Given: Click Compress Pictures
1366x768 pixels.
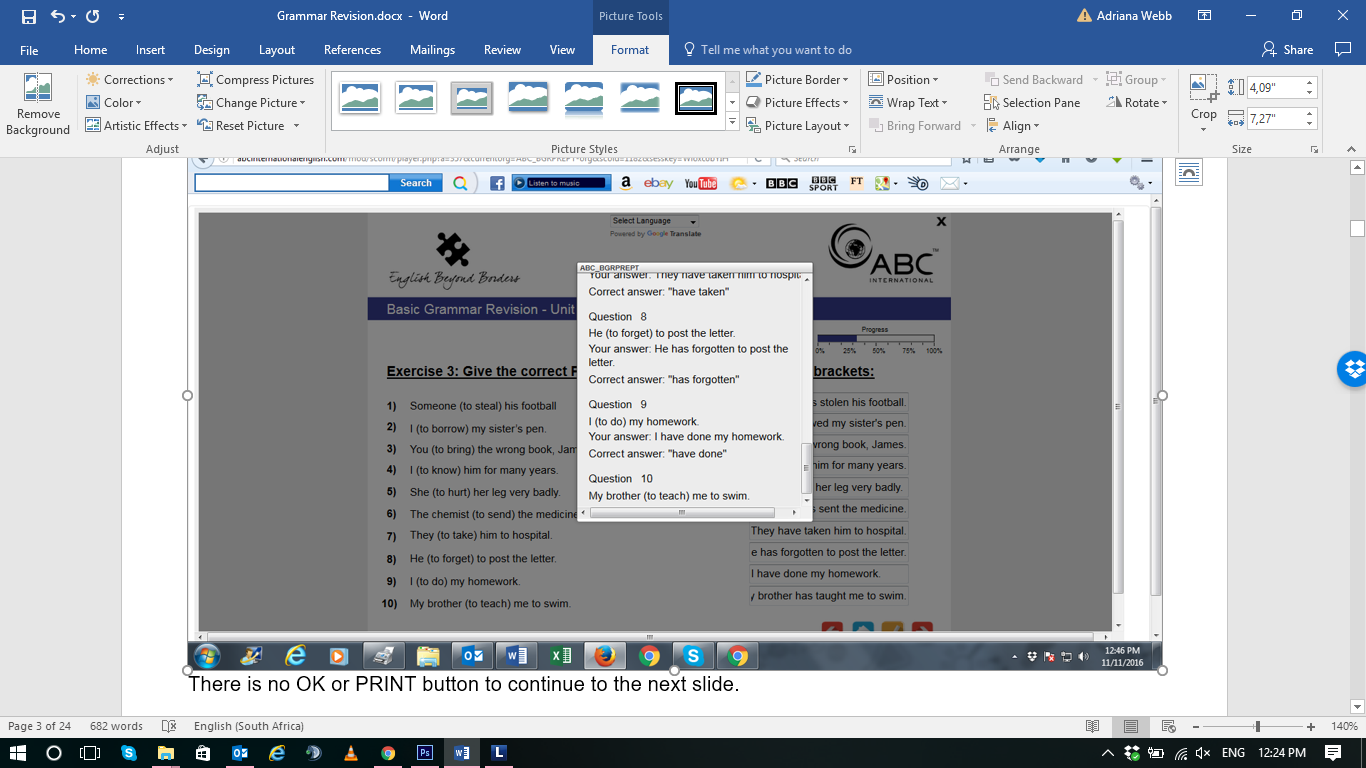Looking at the screenshot, I should [x=256, y=80].
